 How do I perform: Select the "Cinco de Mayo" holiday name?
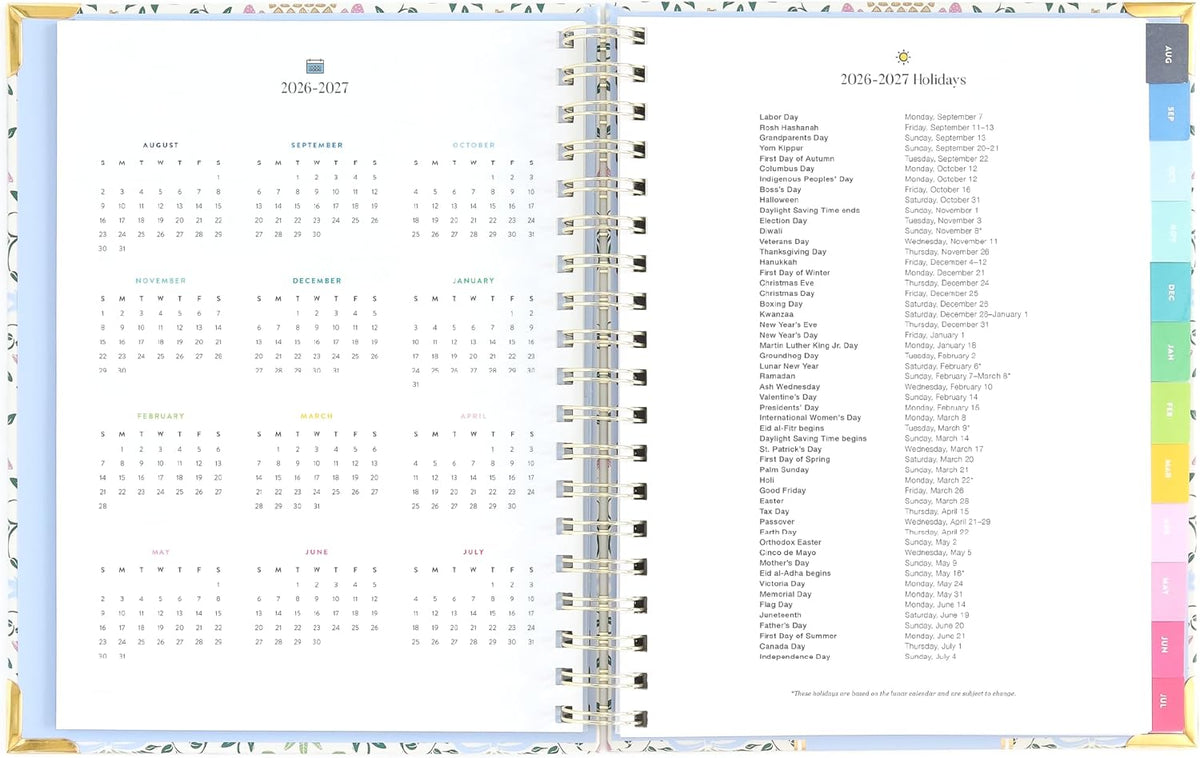tap(788, 553)
